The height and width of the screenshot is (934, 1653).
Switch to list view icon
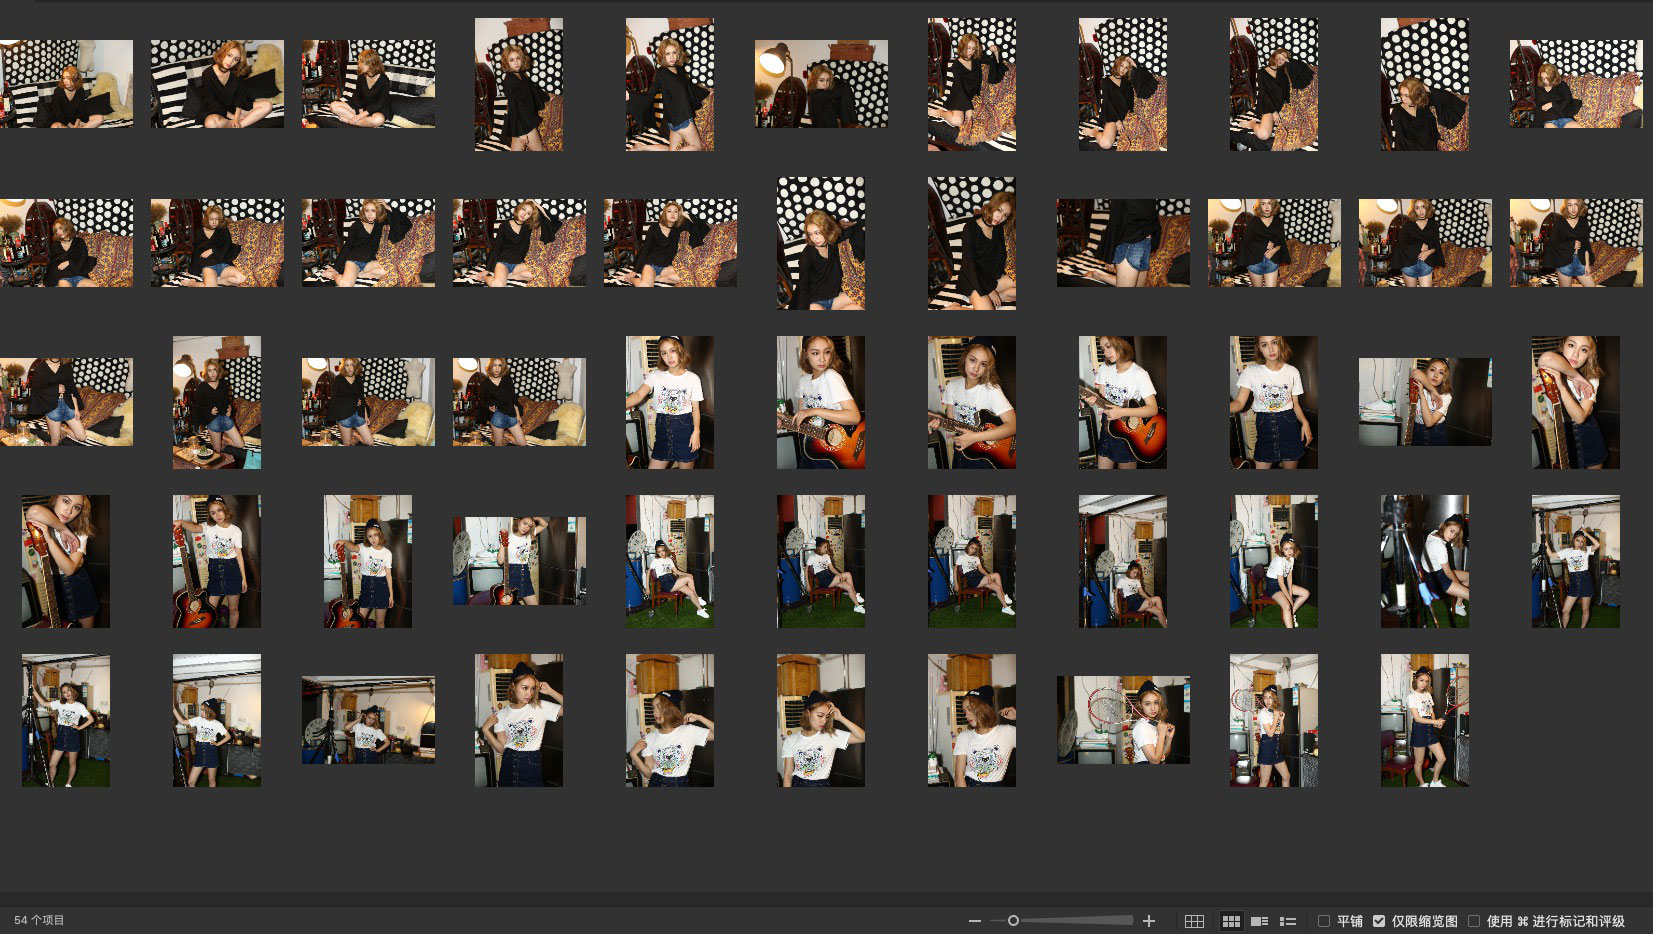point(1288,921)
